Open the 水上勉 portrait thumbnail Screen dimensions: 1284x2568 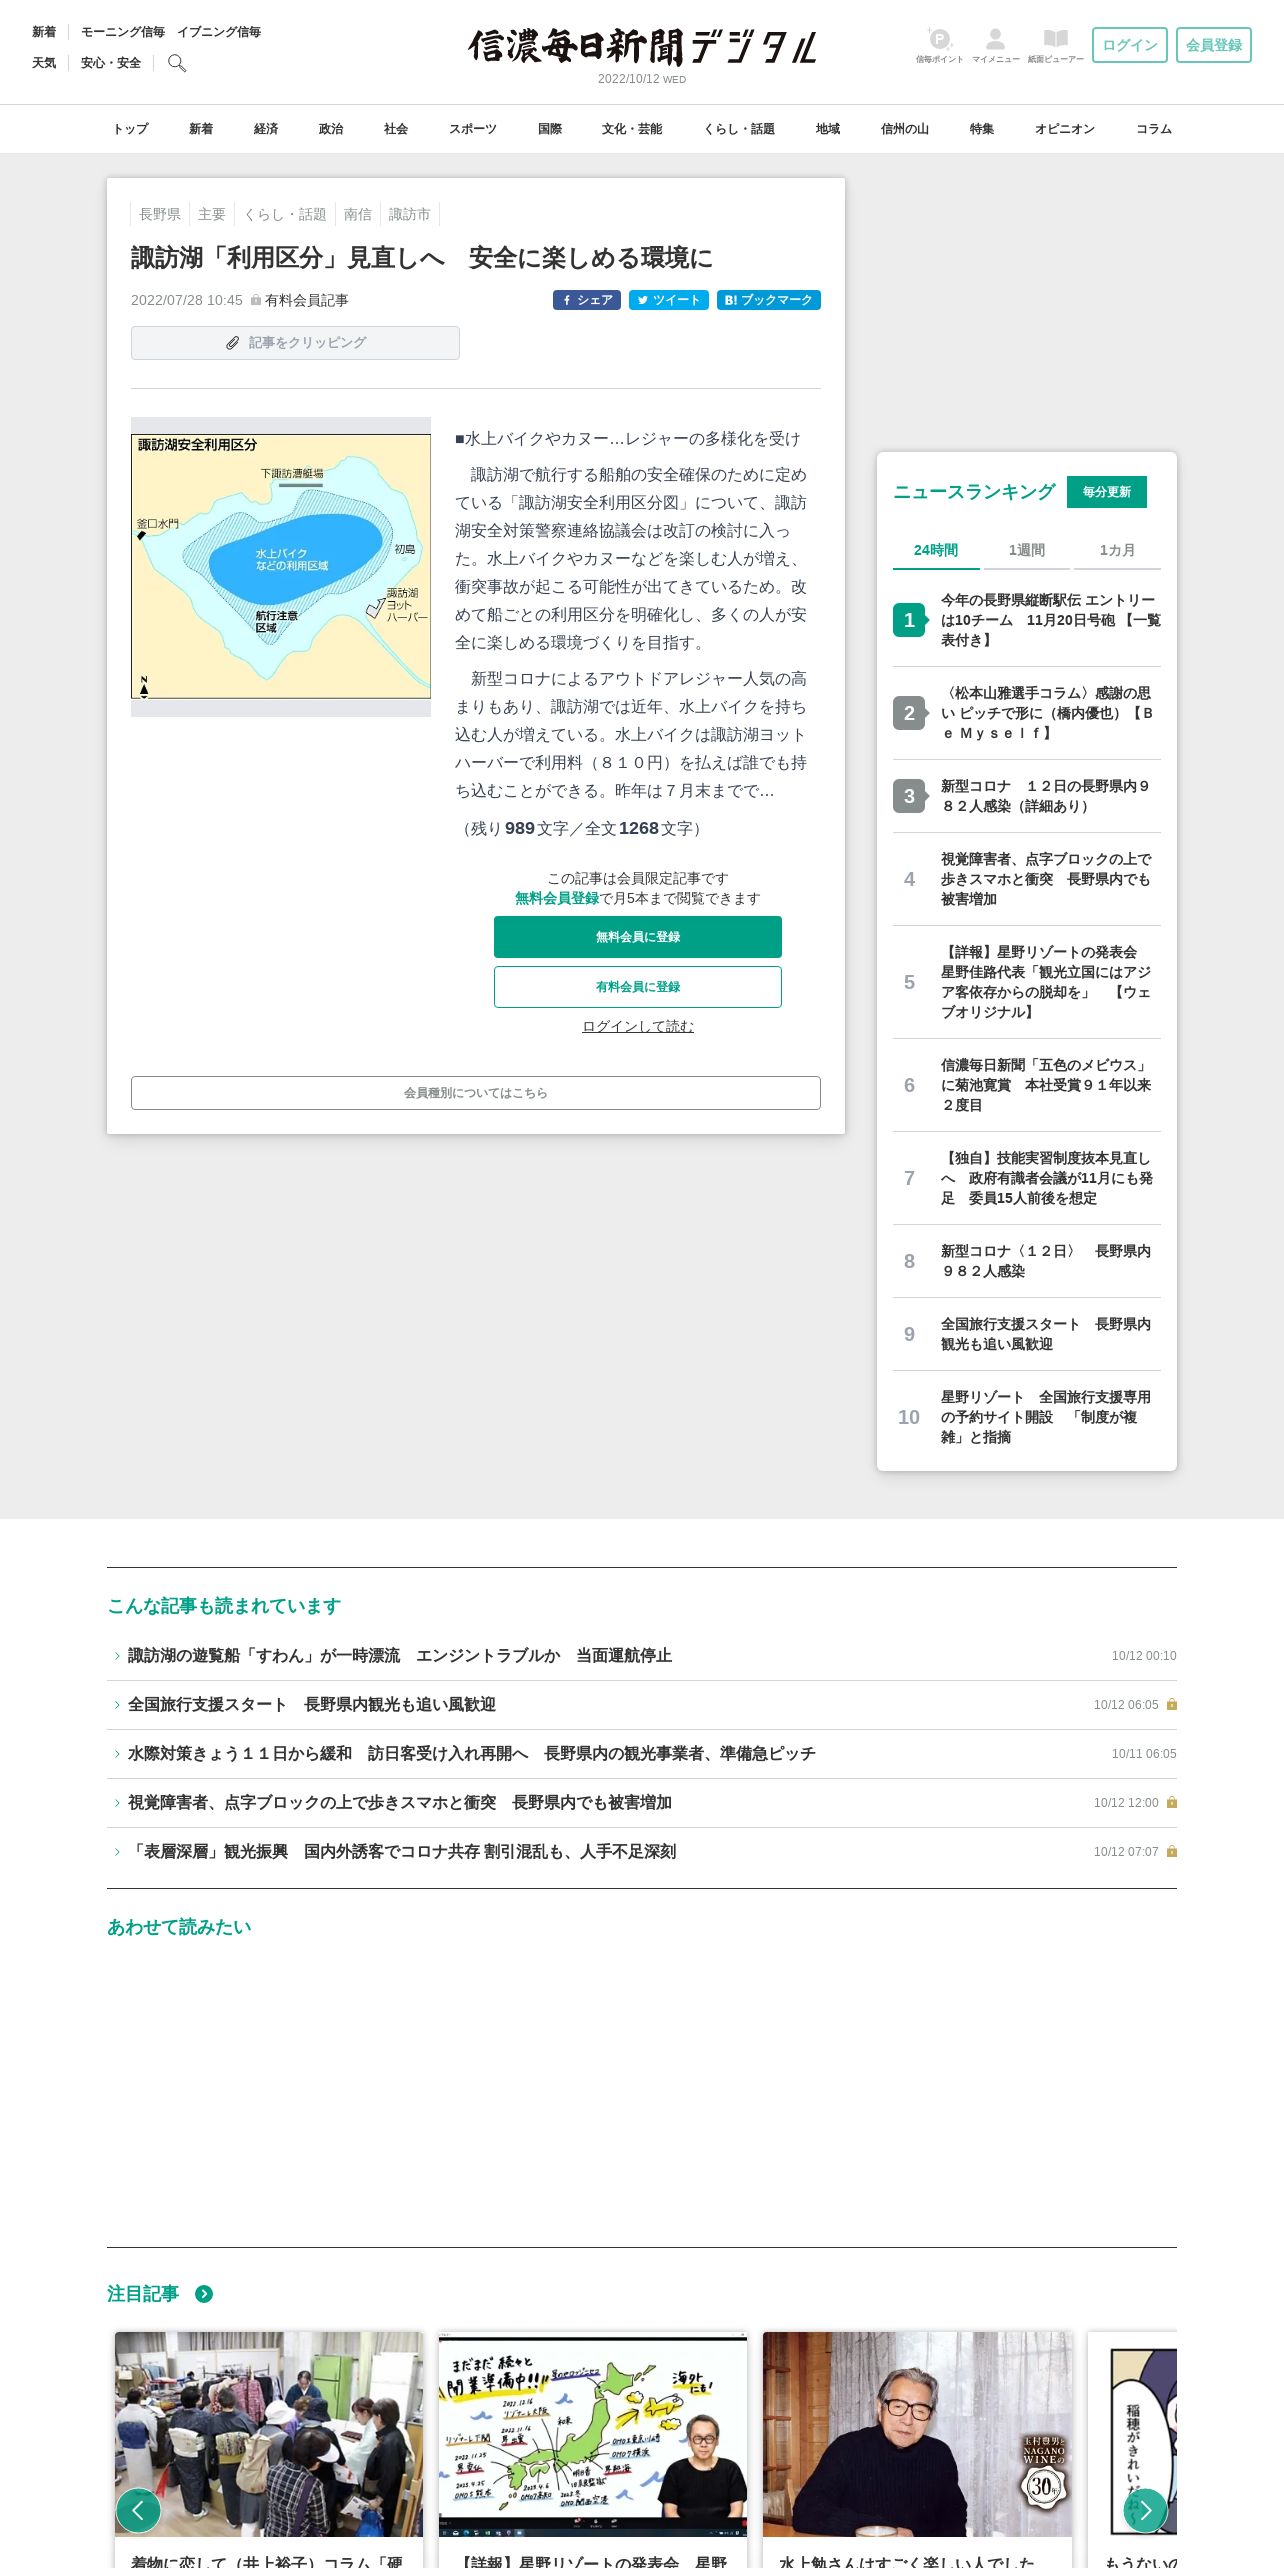pos(917,2434)
